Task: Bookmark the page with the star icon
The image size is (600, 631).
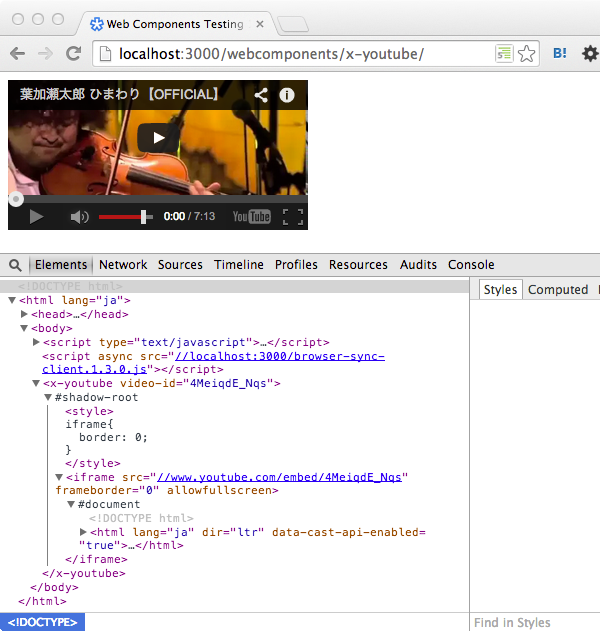Action: tap(526, 54)
